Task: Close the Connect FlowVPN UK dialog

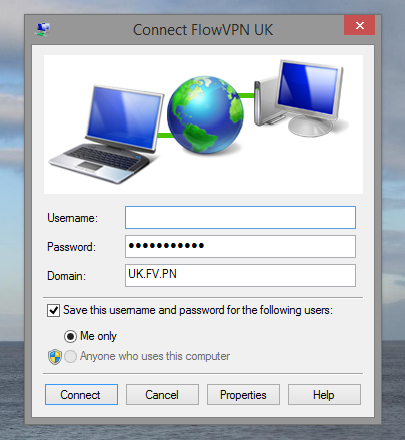Action: click(x=359, y=25)
